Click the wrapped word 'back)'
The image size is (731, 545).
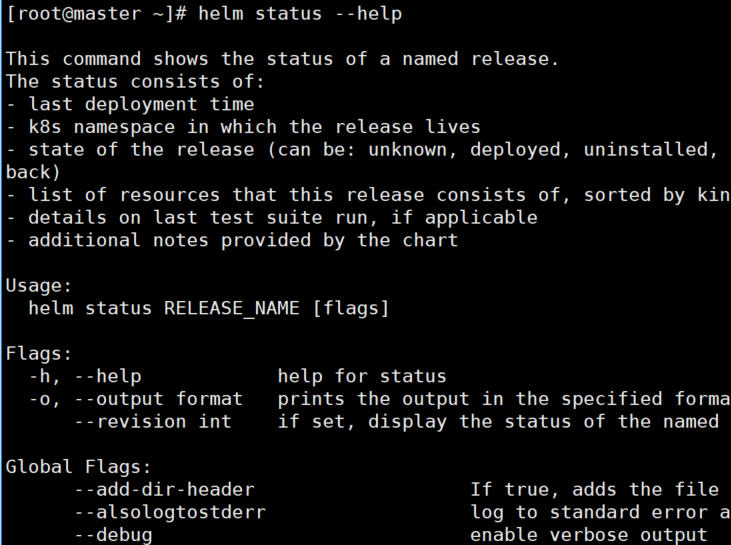point(33,172)
